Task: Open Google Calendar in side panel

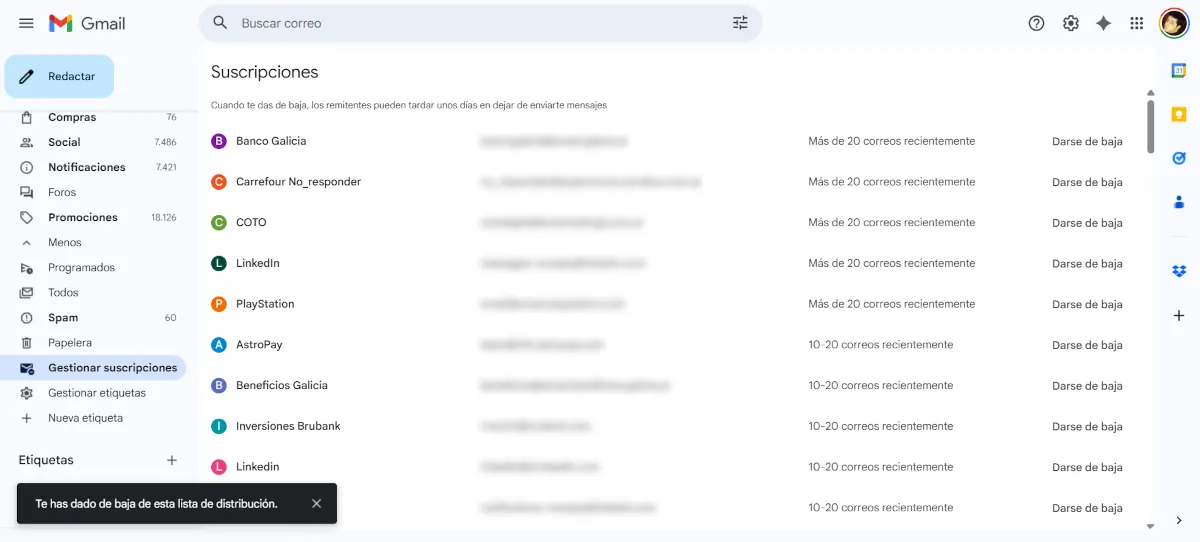Action: [1179, 71]
